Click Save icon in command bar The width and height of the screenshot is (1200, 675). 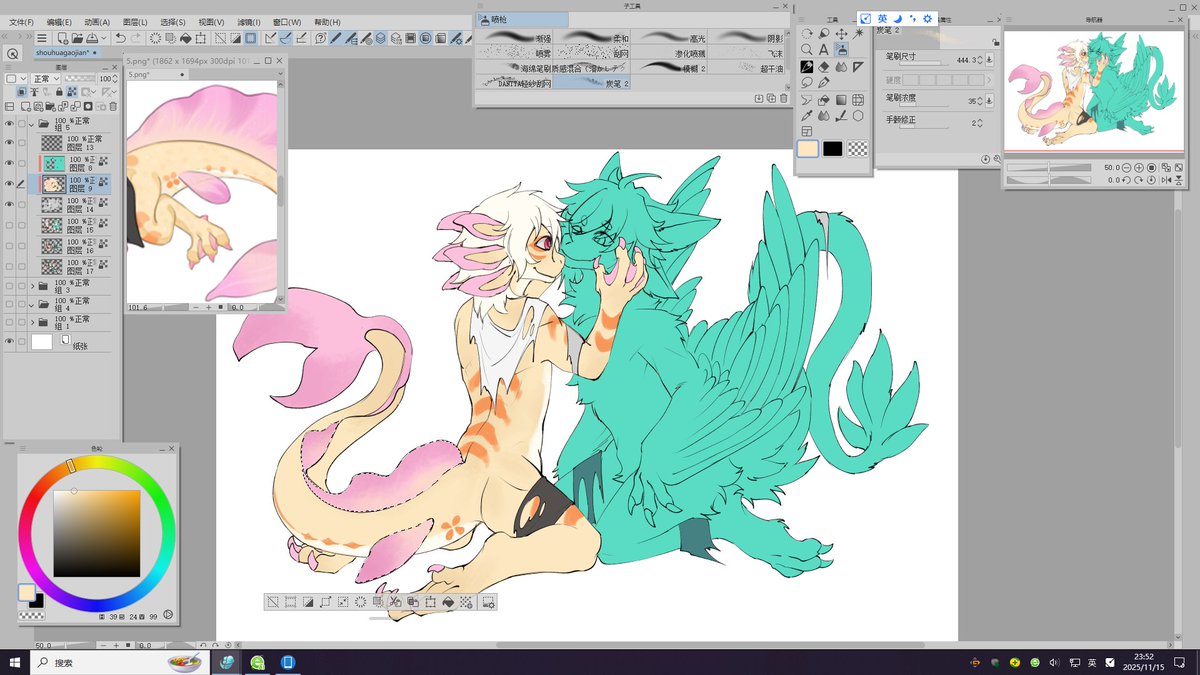pyautogui.click(x=92, y=38)
